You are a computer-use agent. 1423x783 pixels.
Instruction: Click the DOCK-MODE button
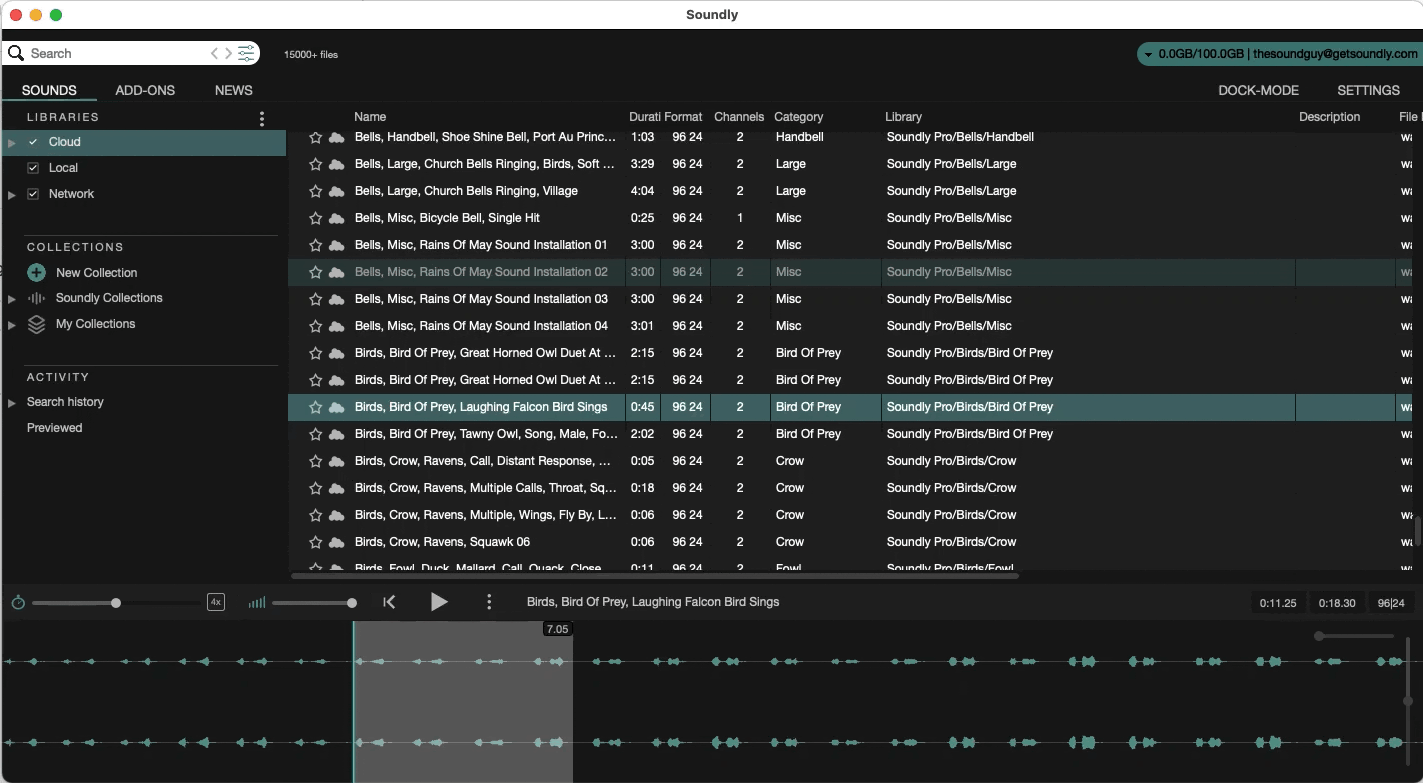coord(1258,90)
